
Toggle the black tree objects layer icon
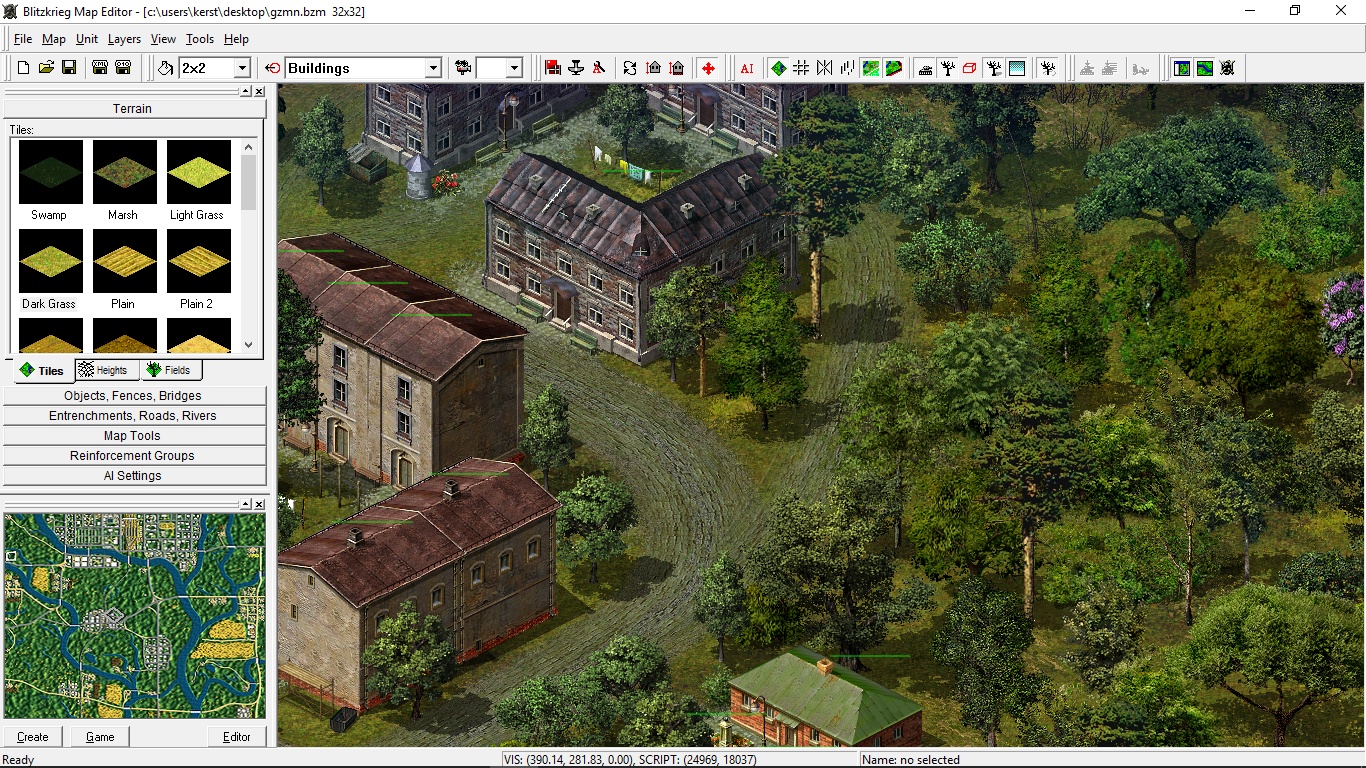(x=948, y=68)
